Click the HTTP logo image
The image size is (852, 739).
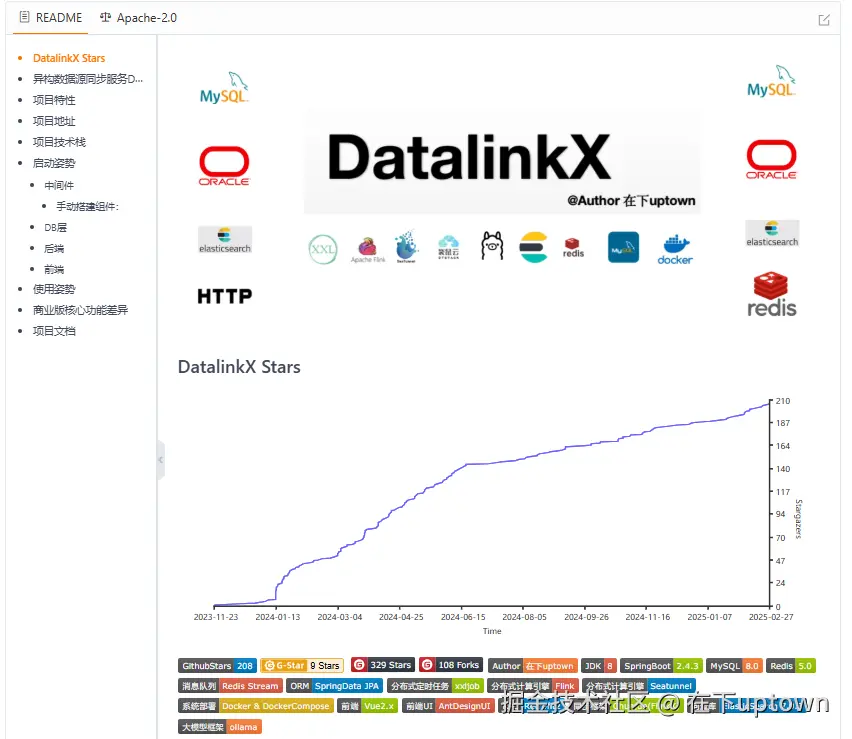(x=224, y=296)
